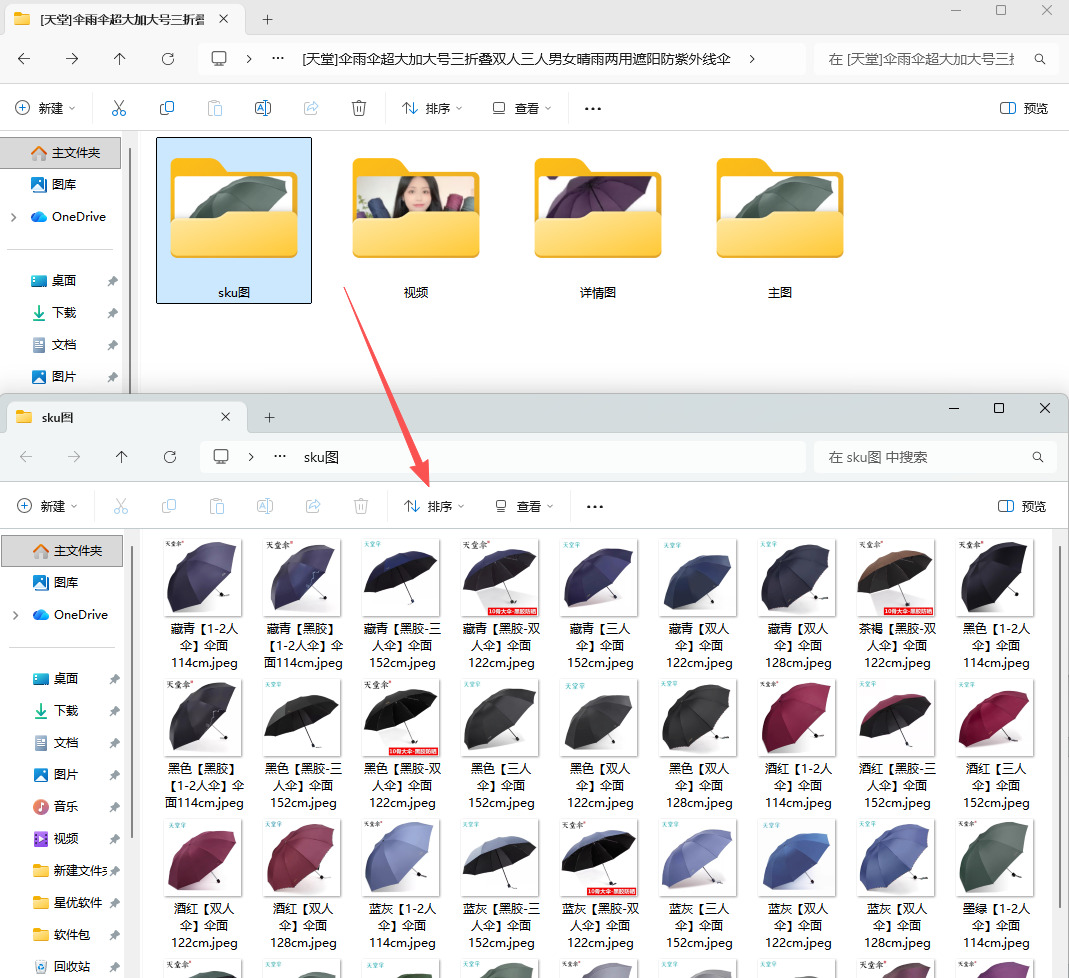Click Delete trash icon in upper window toolbar
This screenshot has height=978, width=1069.
pos(359,108)
